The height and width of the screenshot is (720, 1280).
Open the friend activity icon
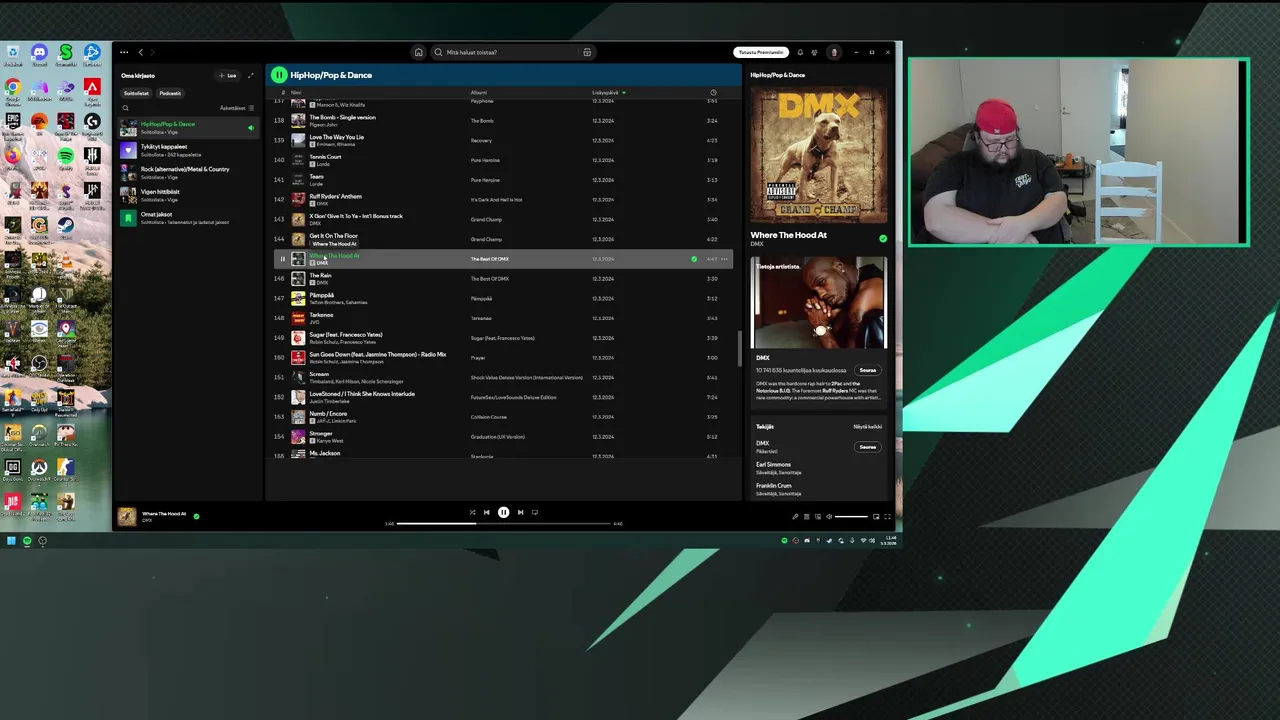coord(814,52)
